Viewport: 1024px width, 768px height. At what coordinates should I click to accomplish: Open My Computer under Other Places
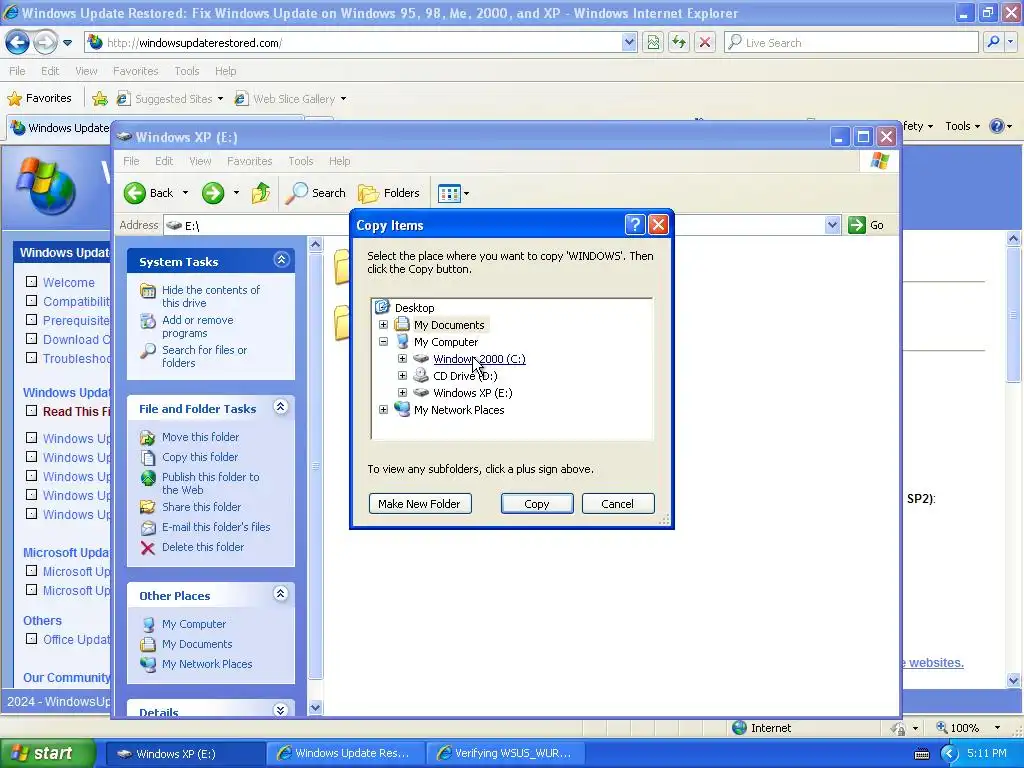[x=193, y=624]
